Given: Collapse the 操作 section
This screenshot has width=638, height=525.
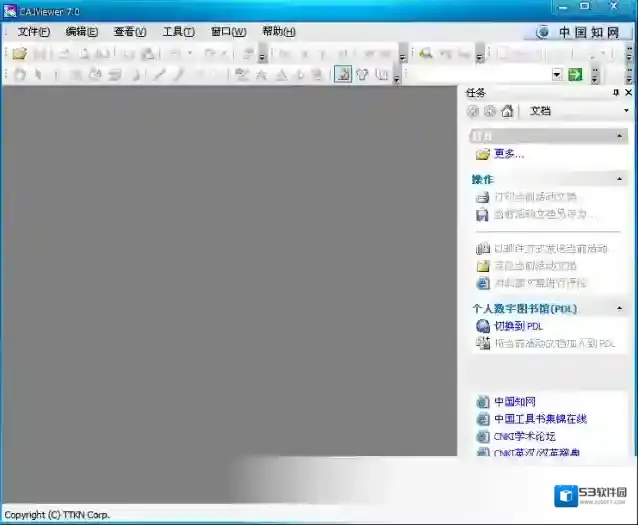Looking at the screenshot, I should pyautogui.click(x=620, y=179).
